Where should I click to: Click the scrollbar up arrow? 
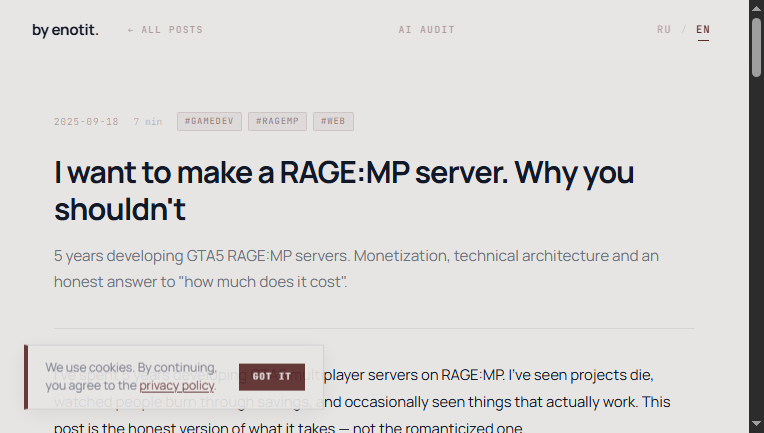click(x=756, y=8)
